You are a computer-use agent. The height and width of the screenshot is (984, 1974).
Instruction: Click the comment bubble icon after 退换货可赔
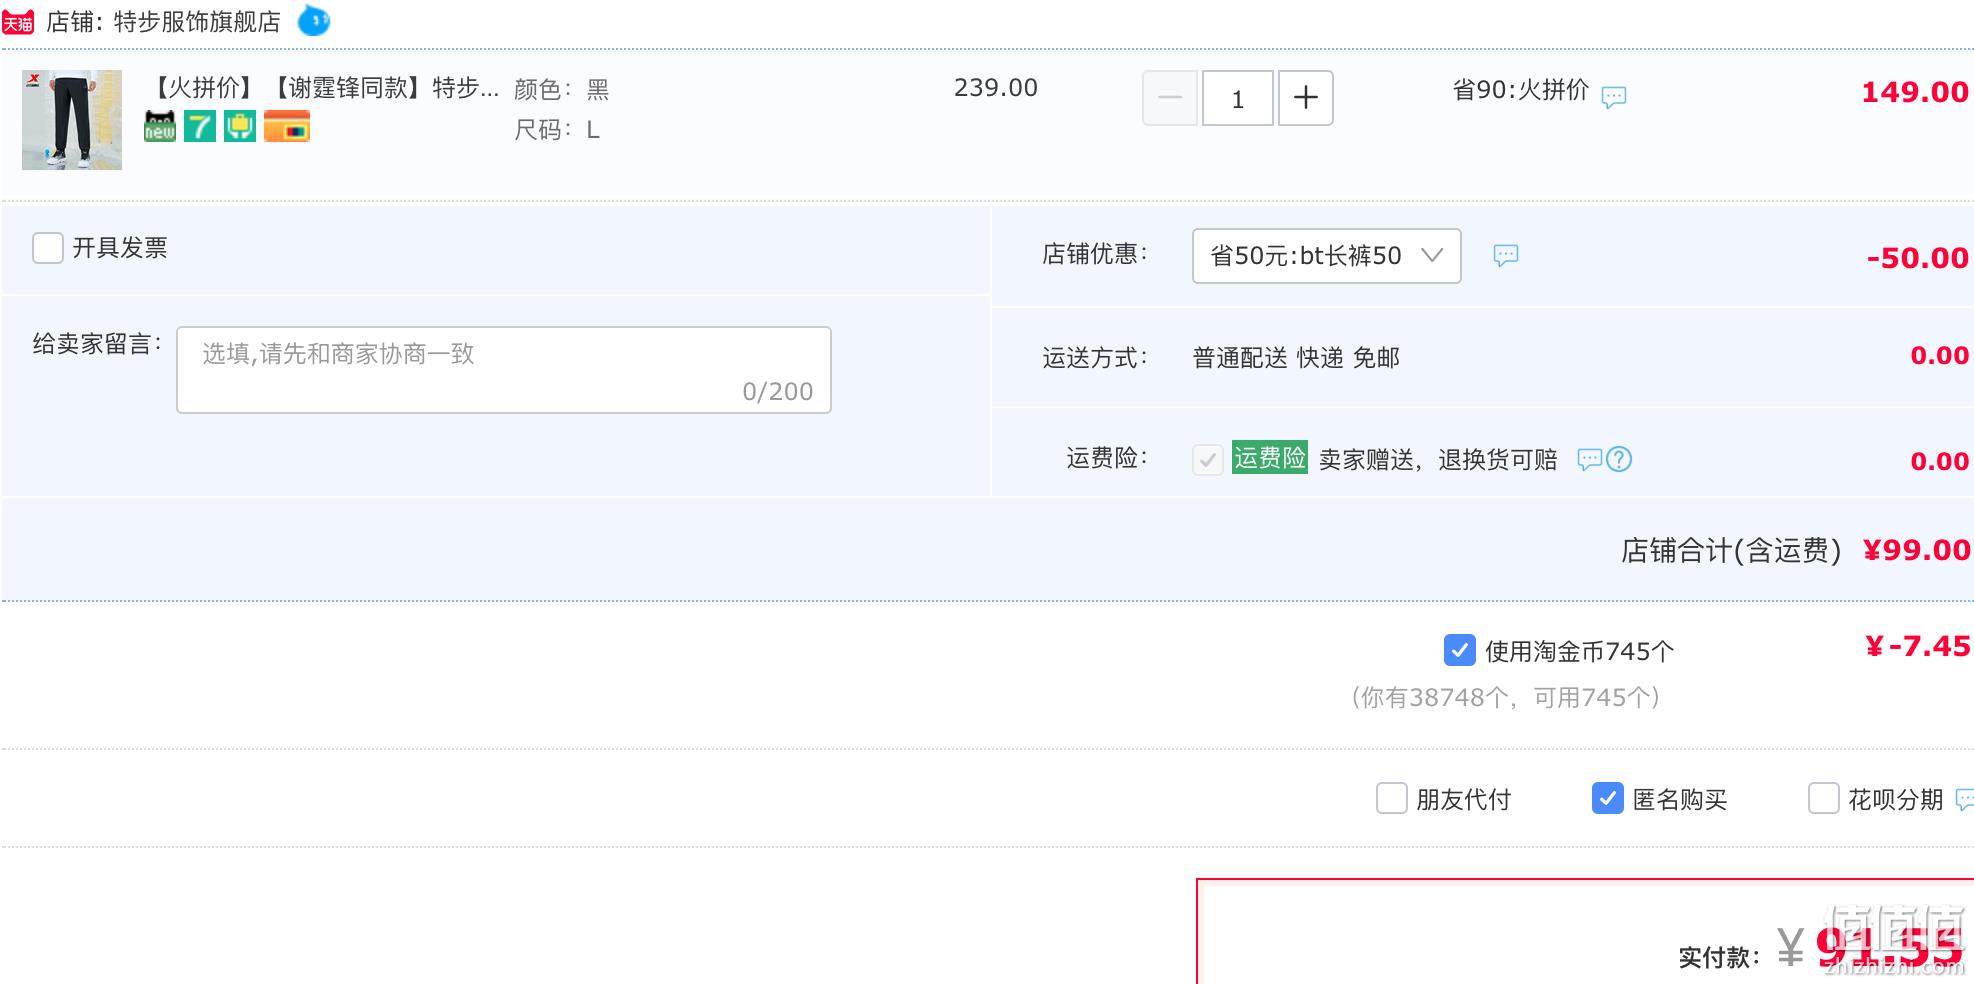click(x=1590, y=459)
